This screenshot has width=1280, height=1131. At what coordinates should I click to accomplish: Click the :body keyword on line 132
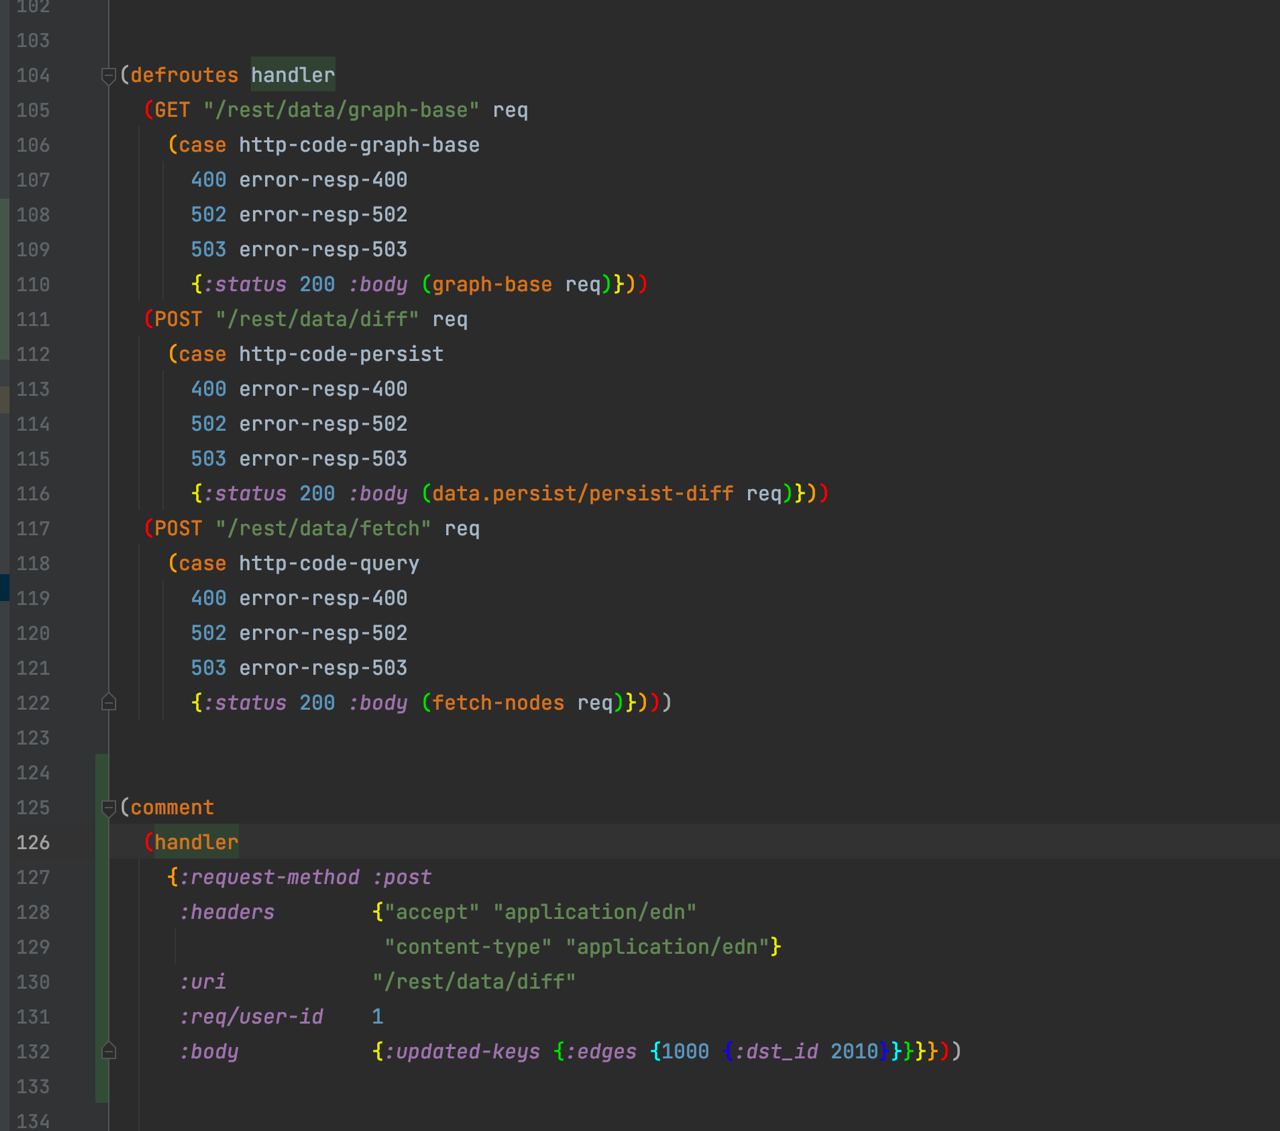click(209, 1052)
